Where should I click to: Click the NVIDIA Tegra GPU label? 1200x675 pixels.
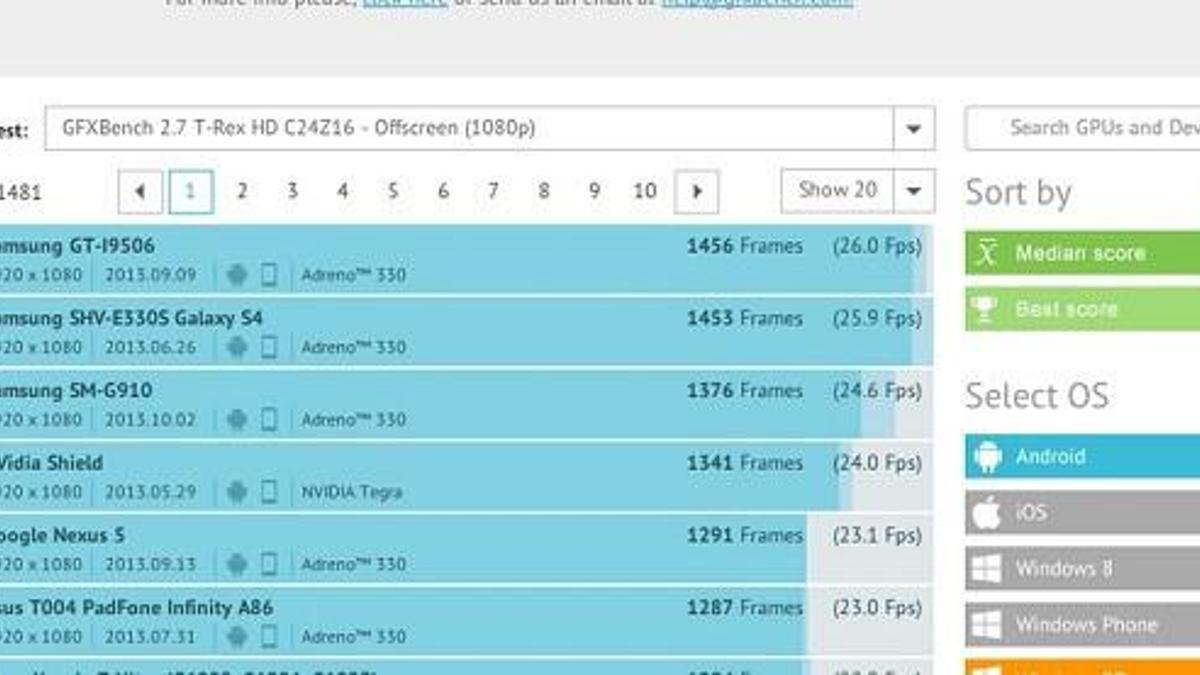tap(352, 492)
